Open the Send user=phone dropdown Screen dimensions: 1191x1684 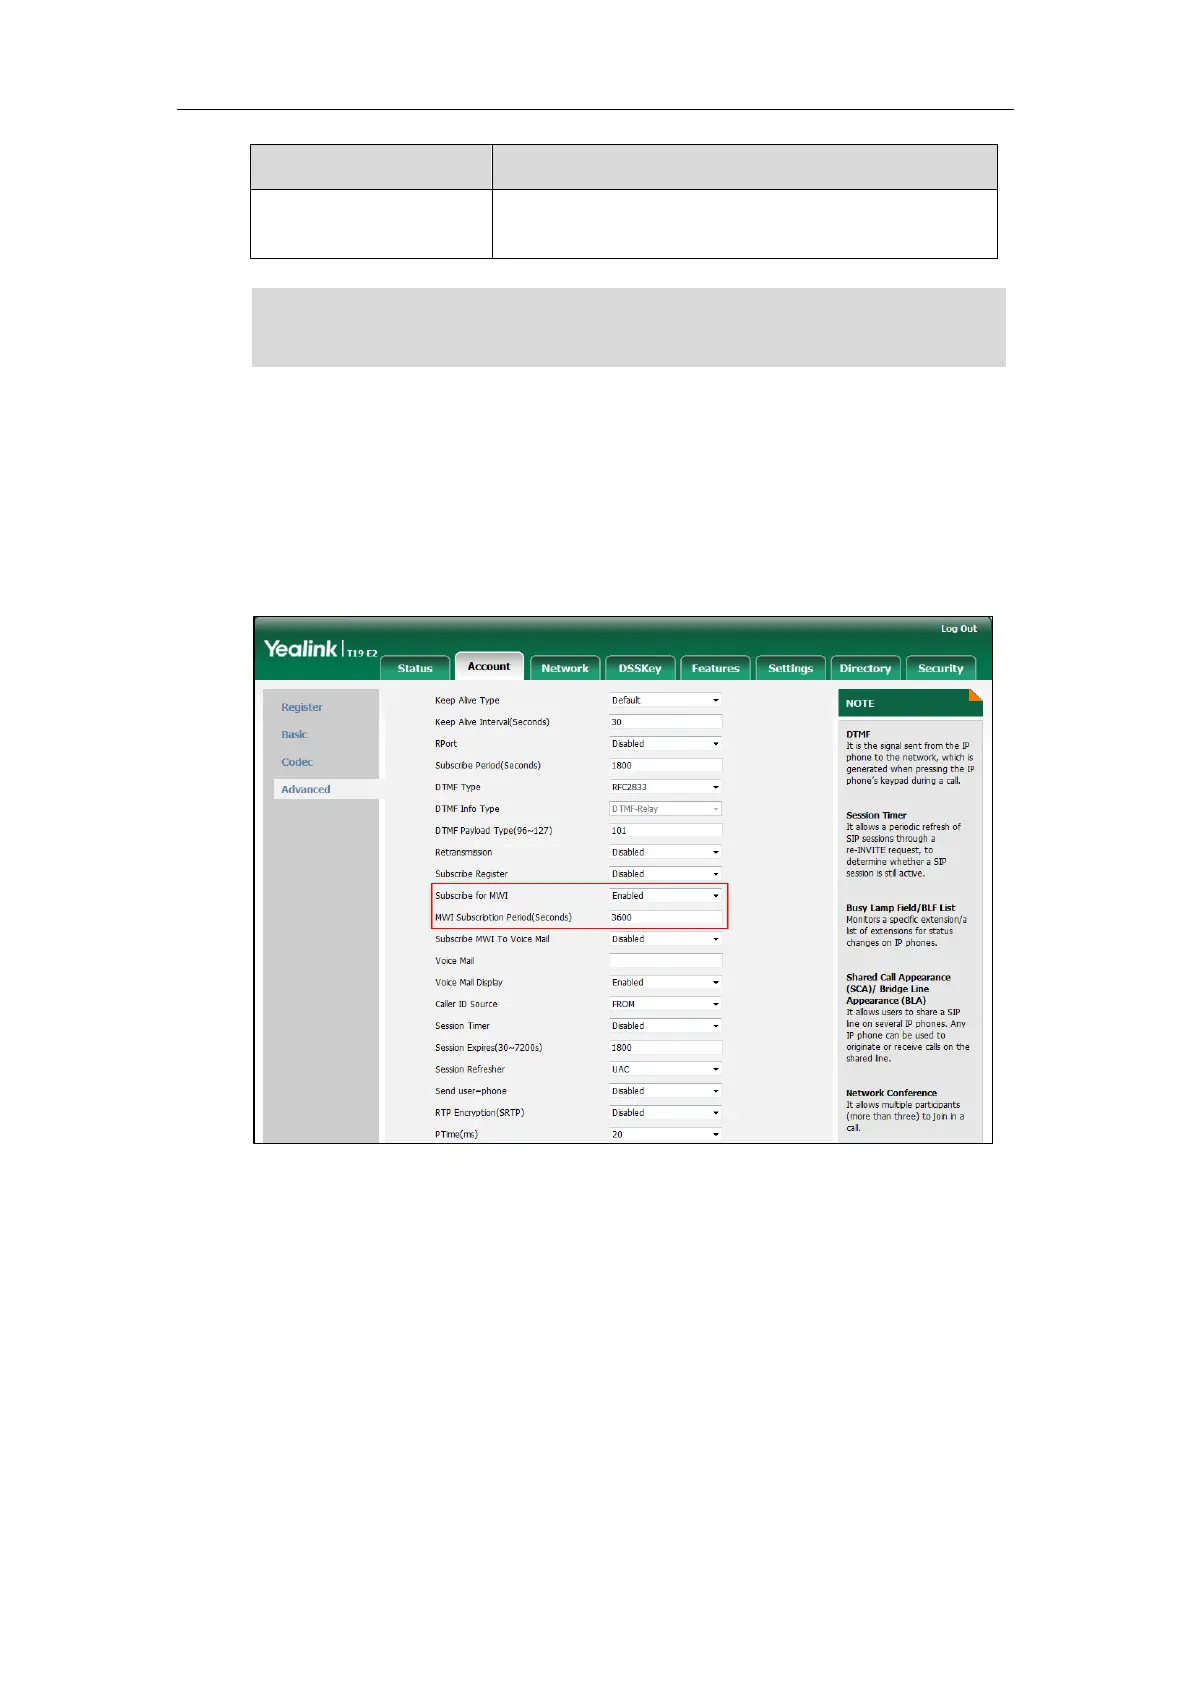[x=665, y=1091]
